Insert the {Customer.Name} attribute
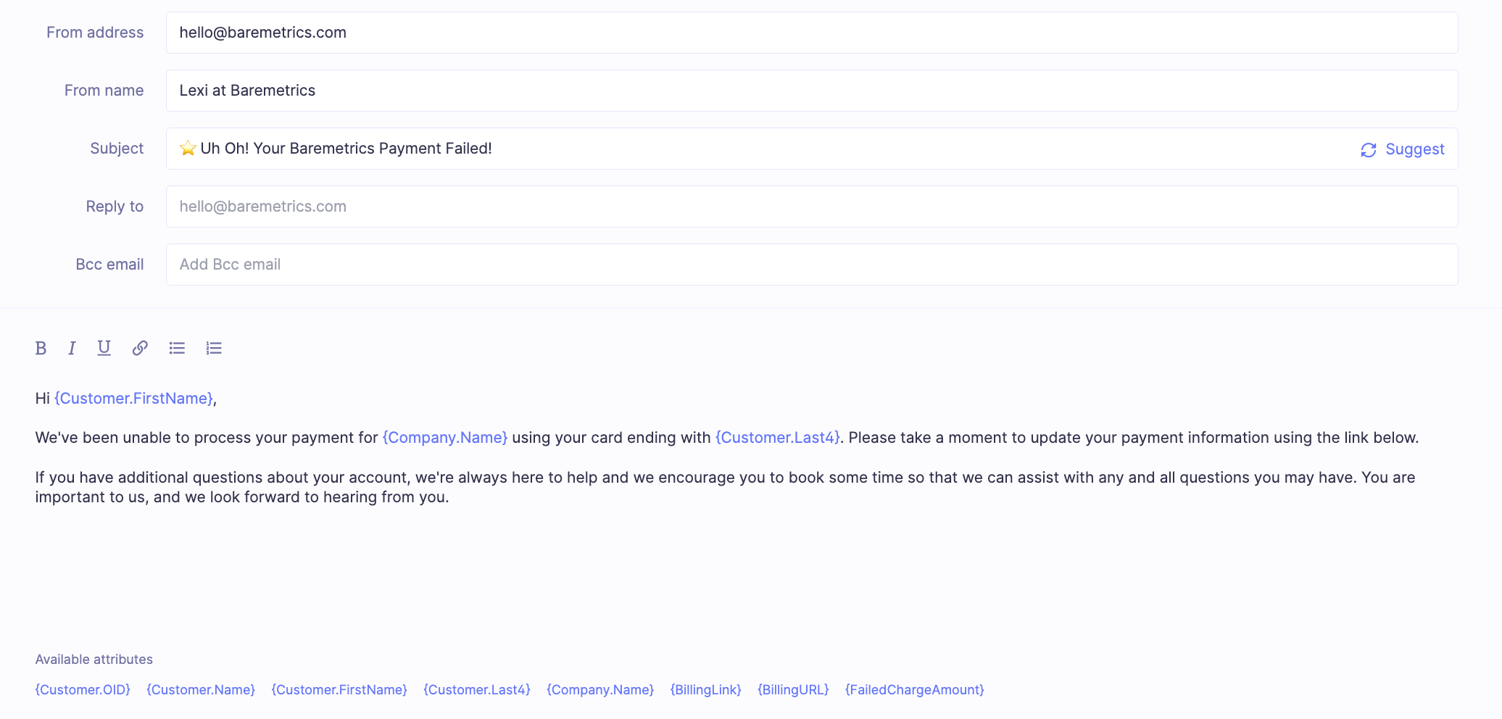 pyautogui.click(x=201, y=690)
